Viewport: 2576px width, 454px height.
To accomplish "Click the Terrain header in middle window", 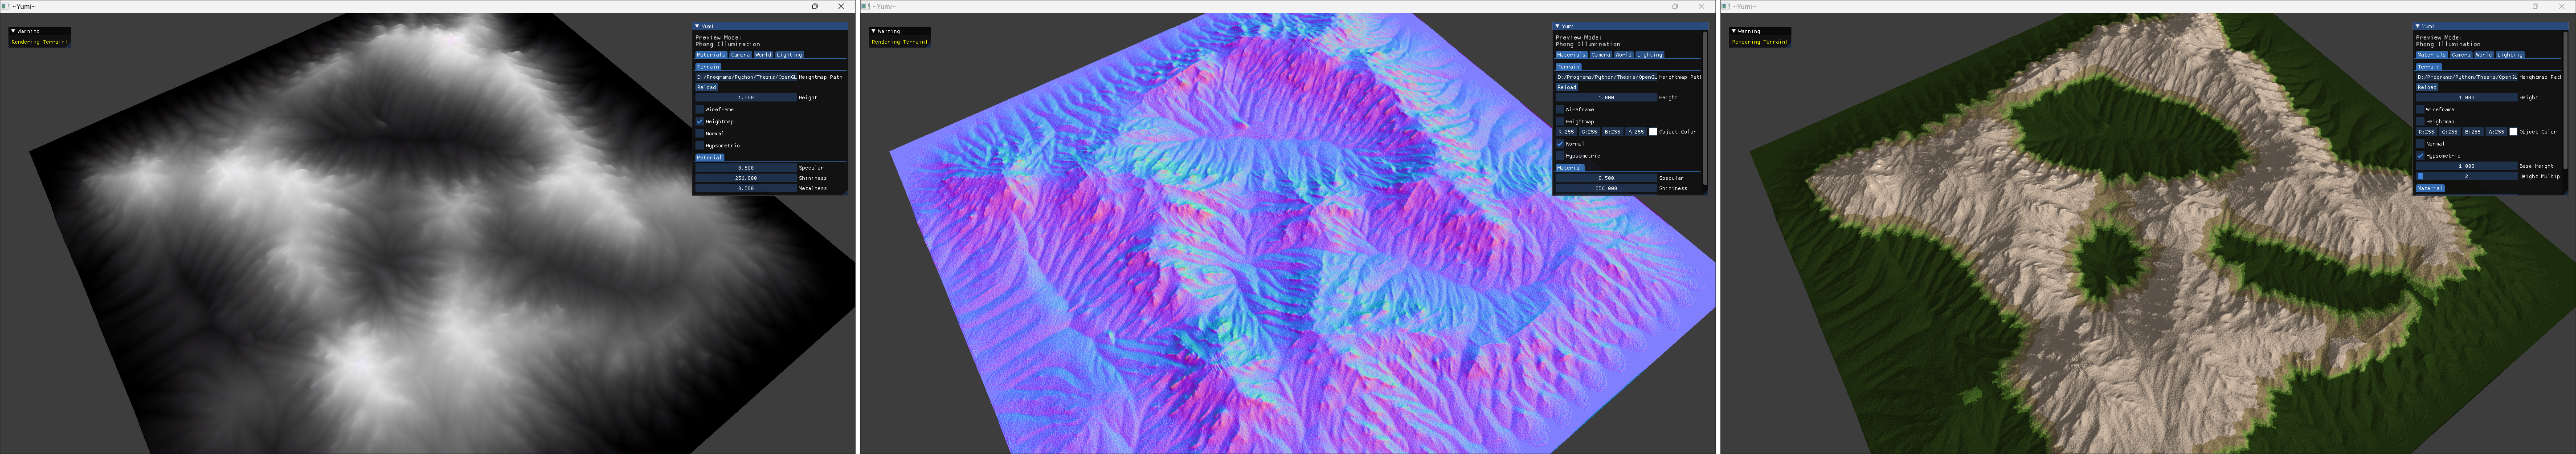I will (x=1568, y=67).
